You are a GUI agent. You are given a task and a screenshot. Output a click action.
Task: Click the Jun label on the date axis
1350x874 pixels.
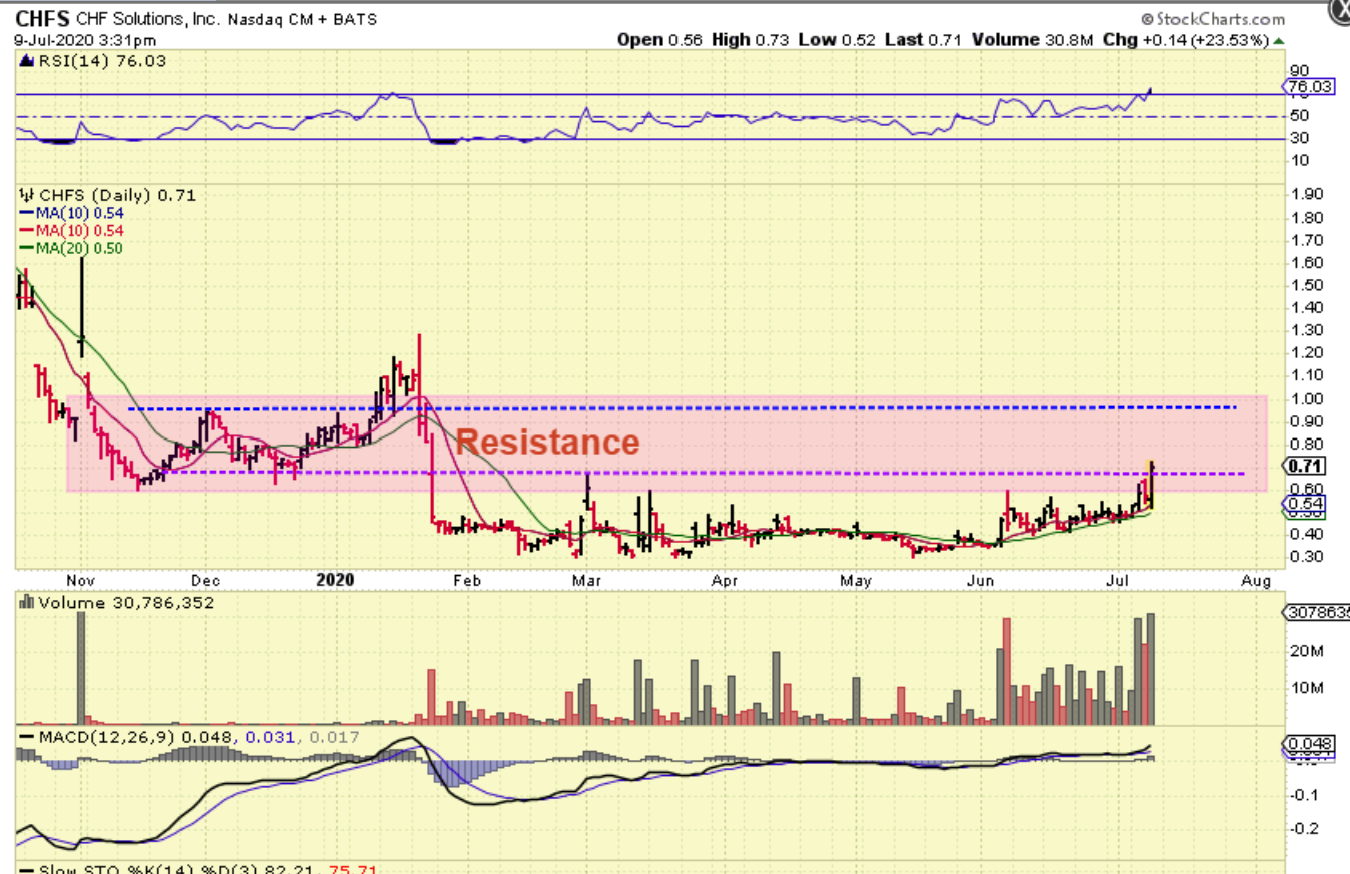[982, 579]
